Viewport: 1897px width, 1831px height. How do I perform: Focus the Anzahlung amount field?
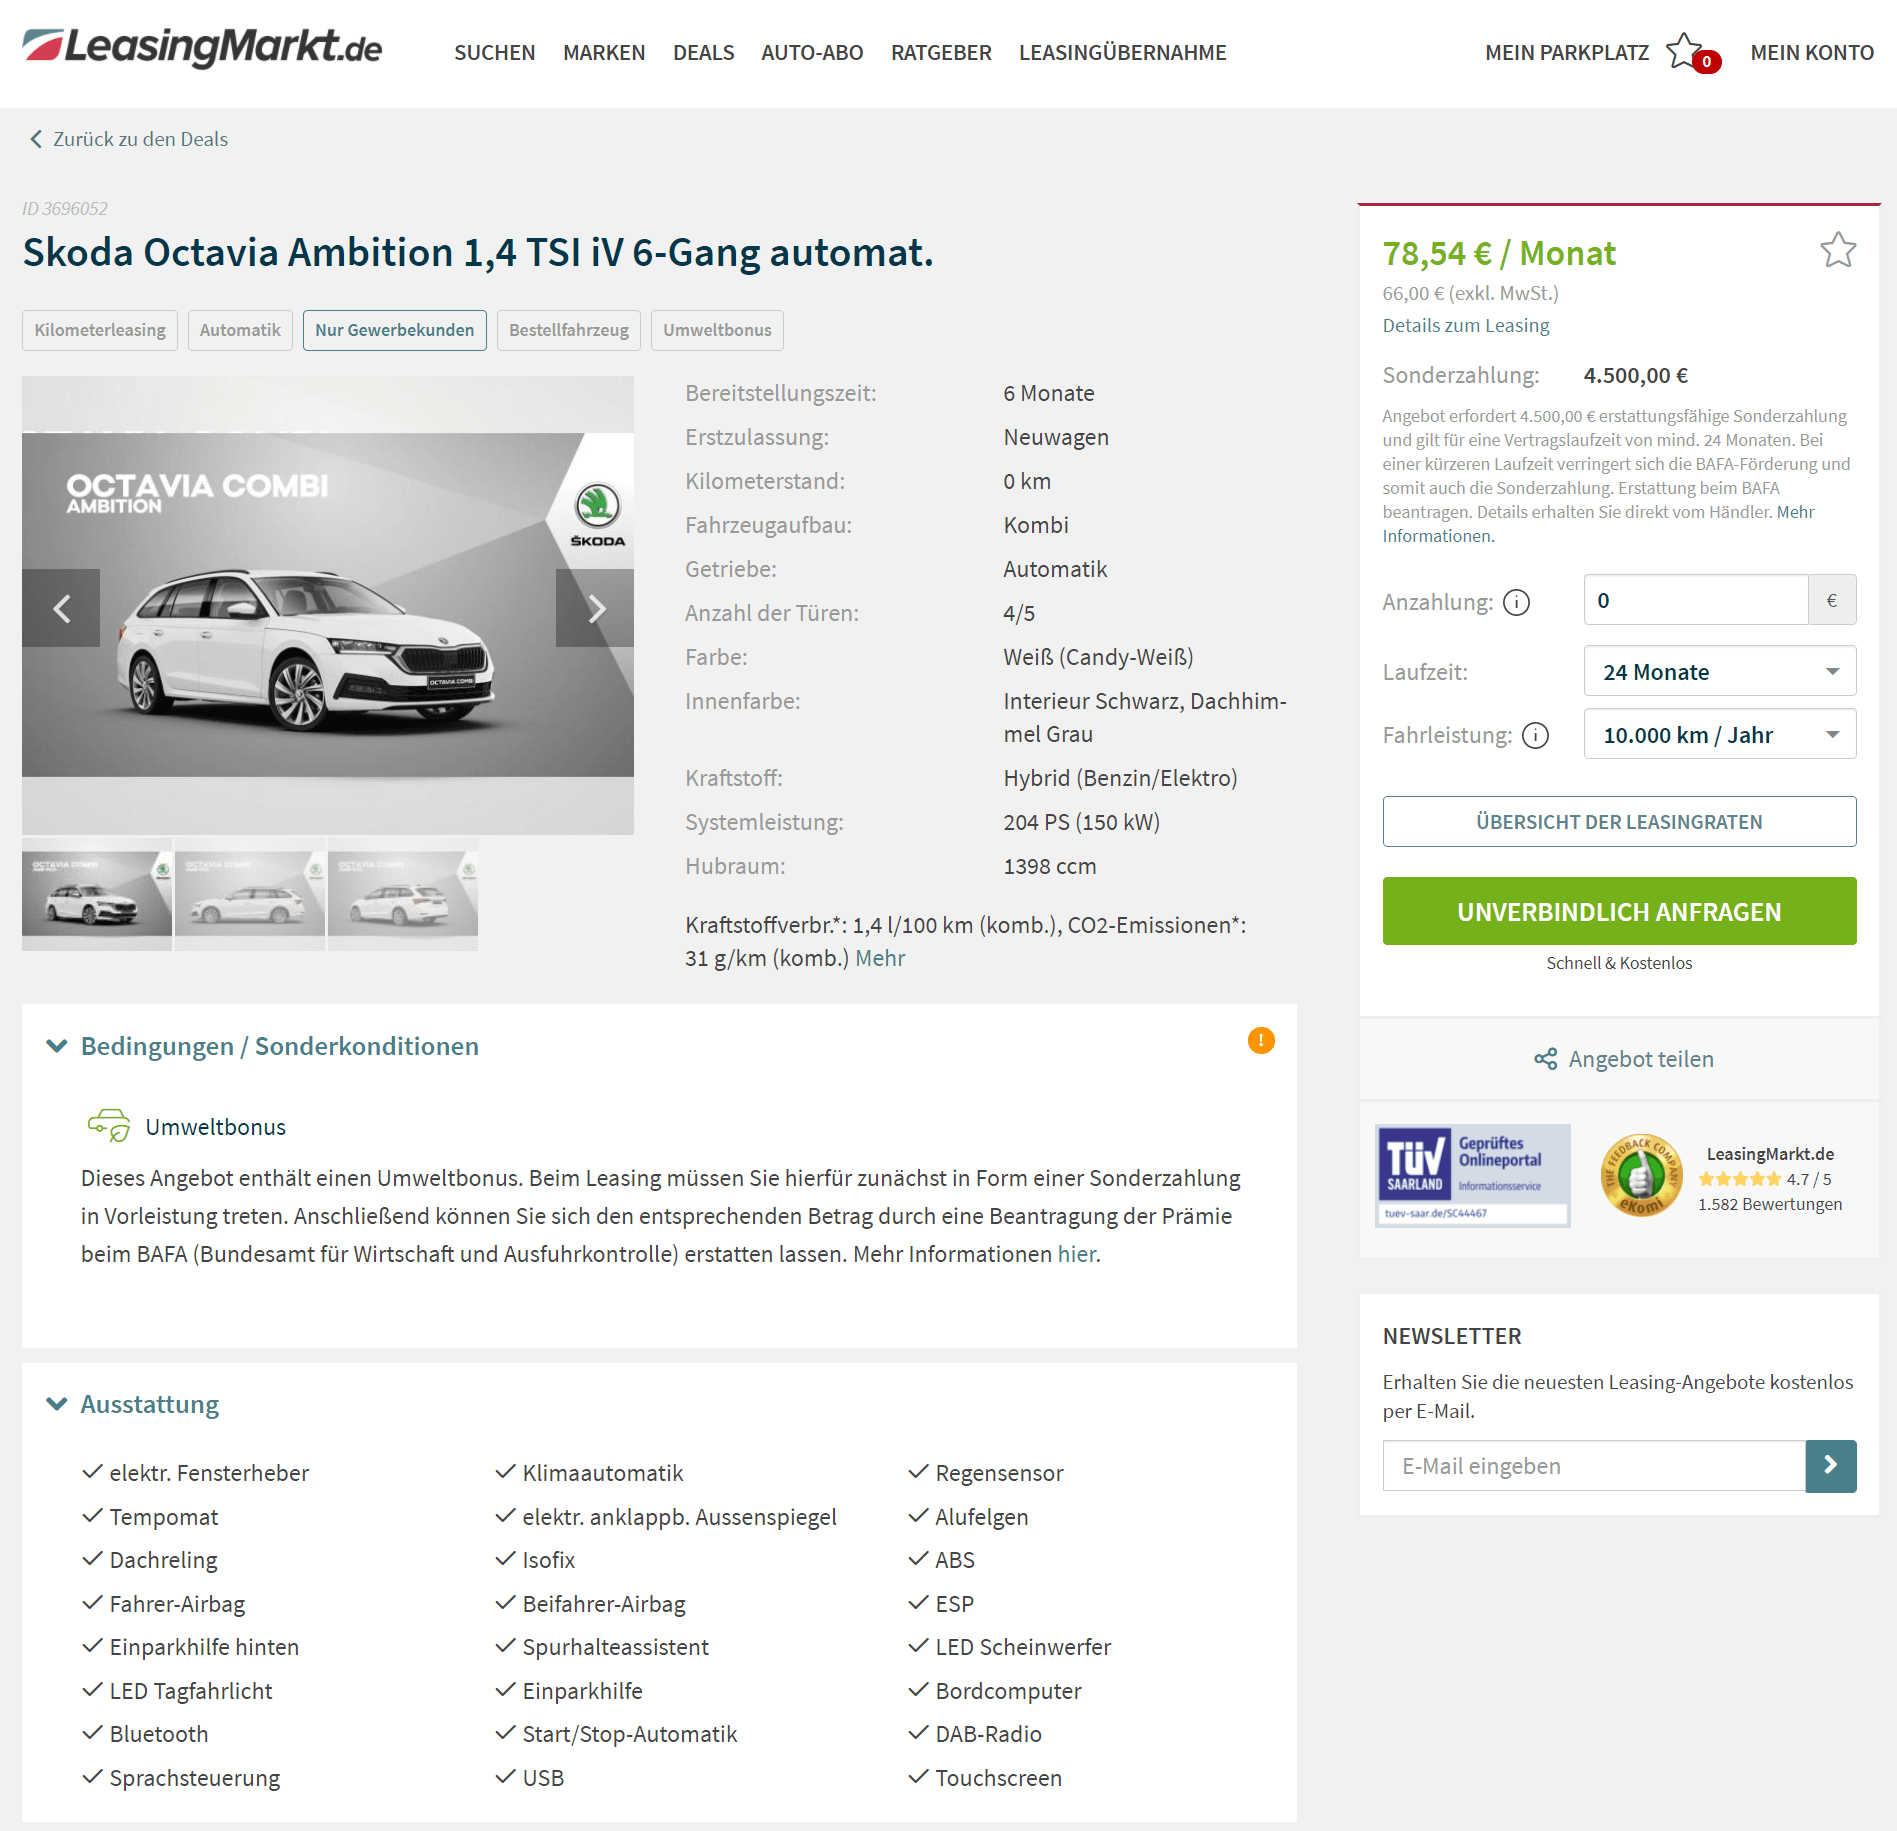1696,600
